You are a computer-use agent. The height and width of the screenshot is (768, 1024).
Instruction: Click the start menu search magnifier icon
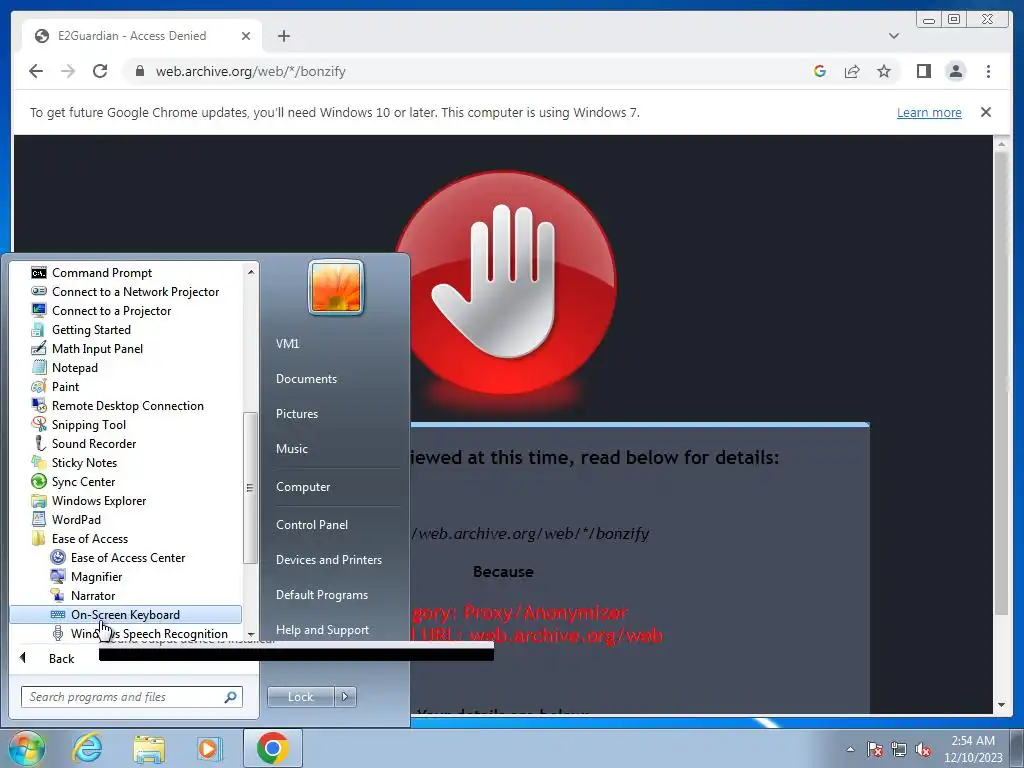tap(230, 697)
